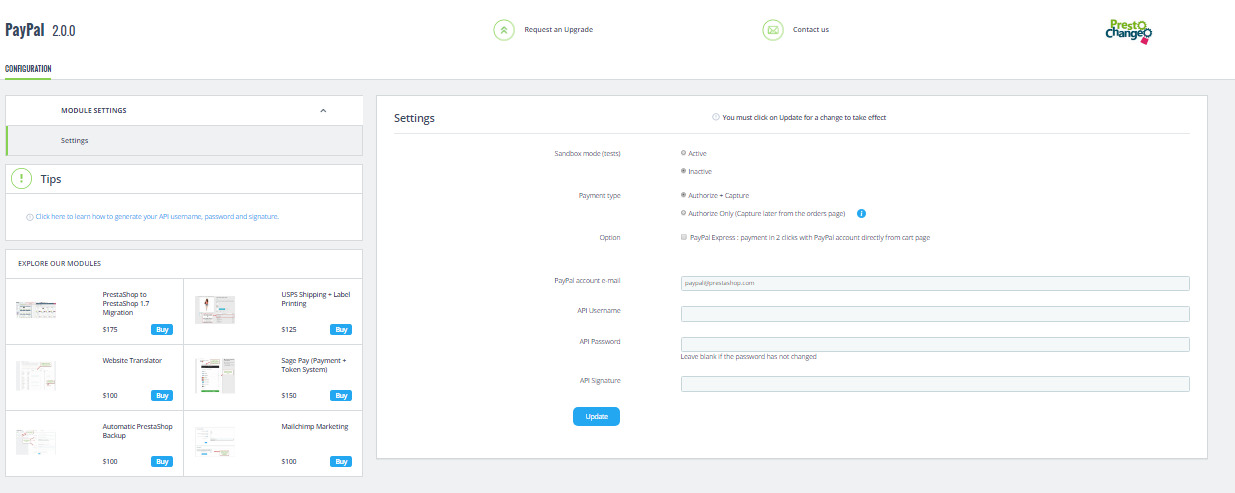Open Settings item in module menu
This screenshot has width=1235, height=493.
(185, 140)
